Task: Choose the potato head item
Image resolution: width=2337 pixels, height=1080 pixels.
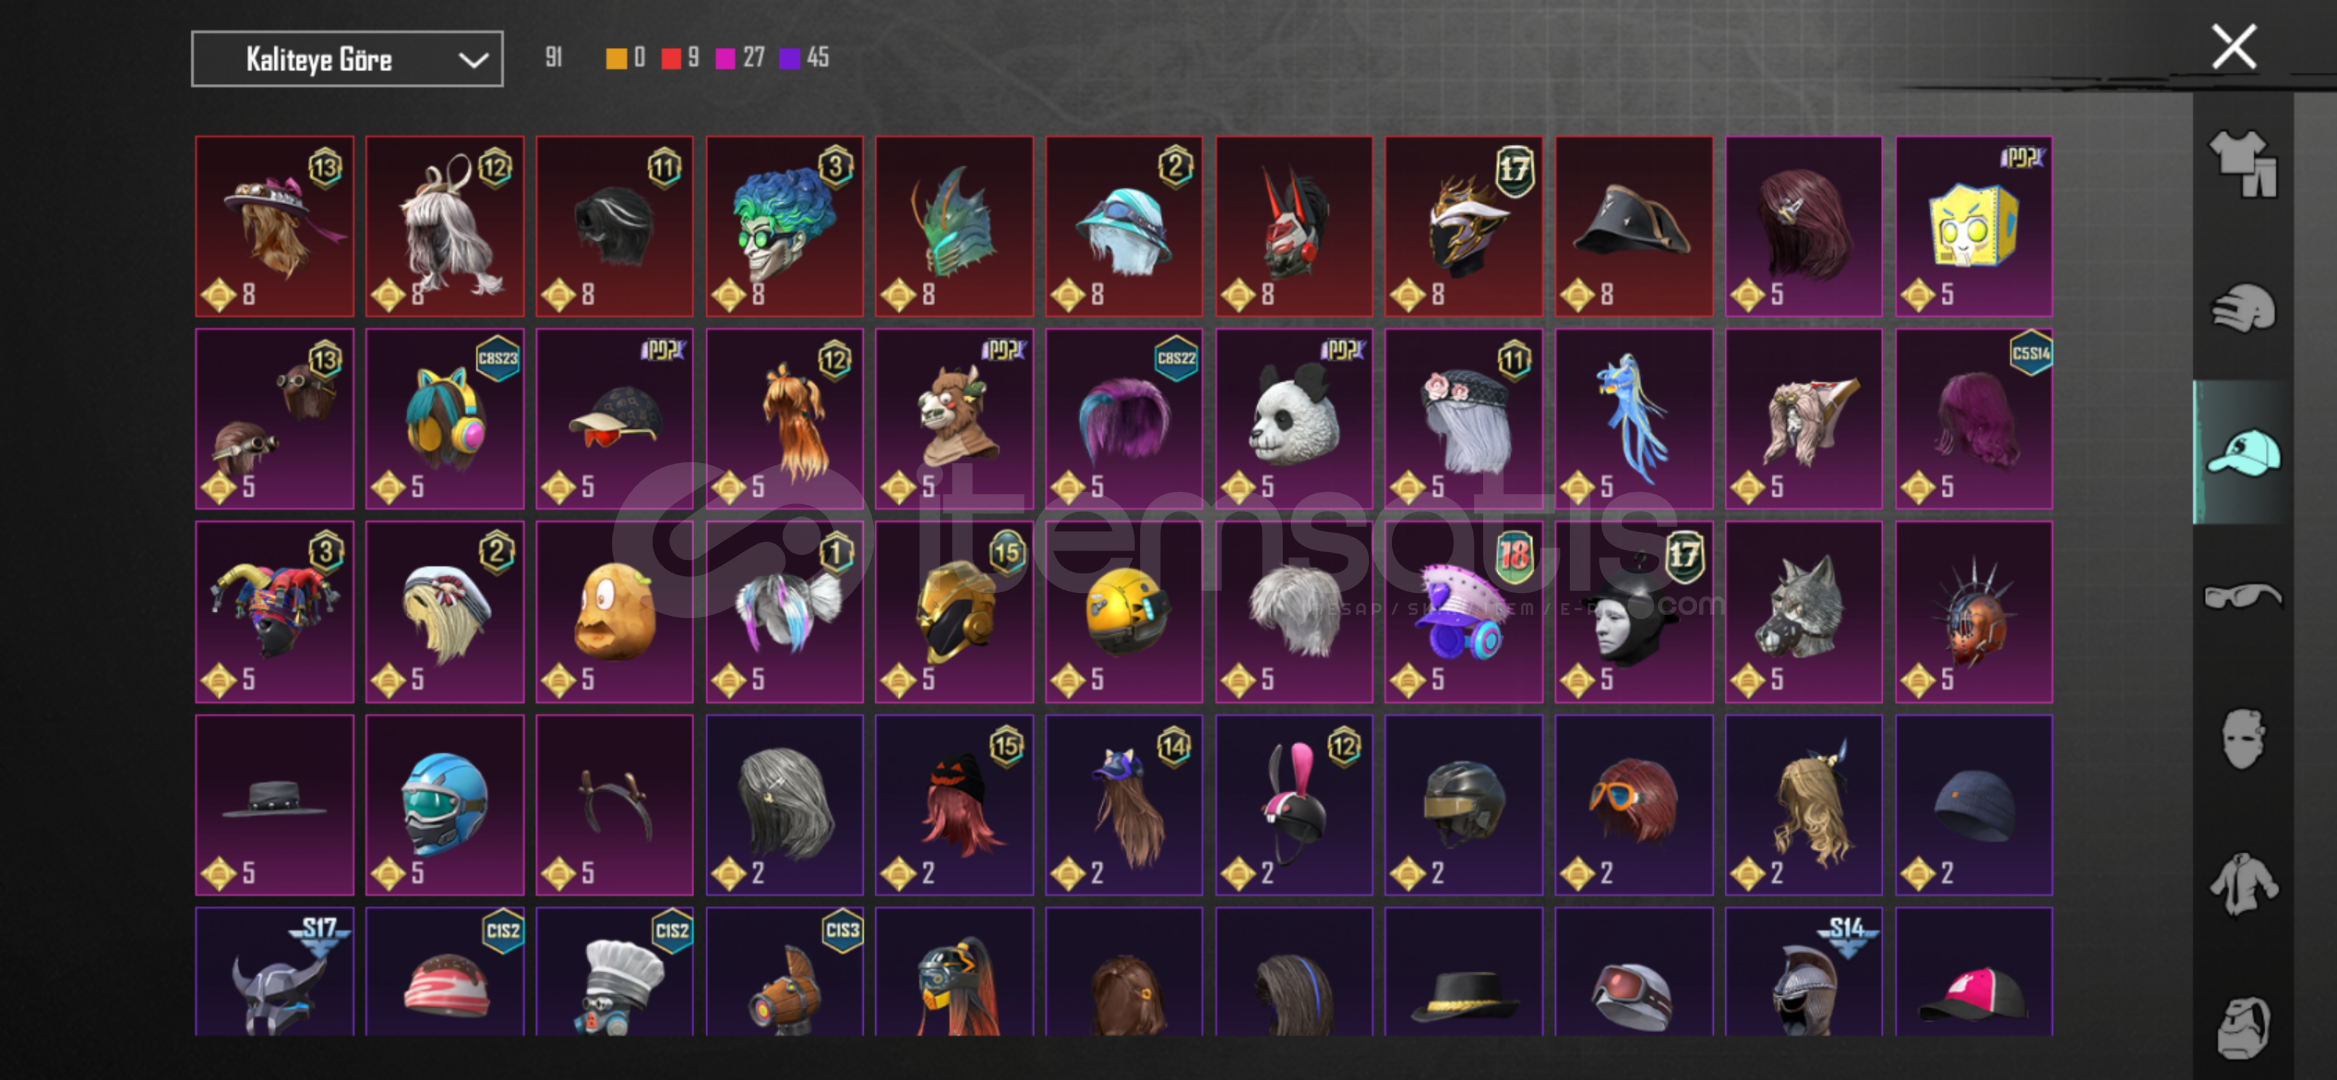Action: tap(614, 612)
